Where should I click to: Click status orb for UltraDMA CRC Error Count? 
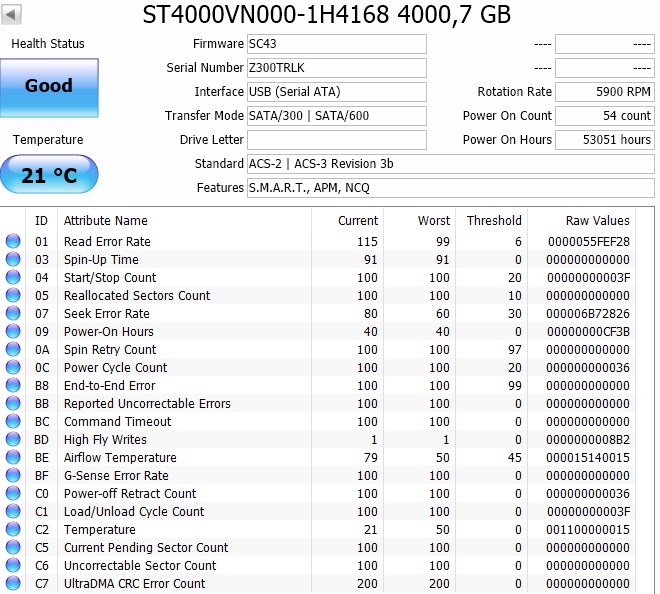[x=13, y=583]
